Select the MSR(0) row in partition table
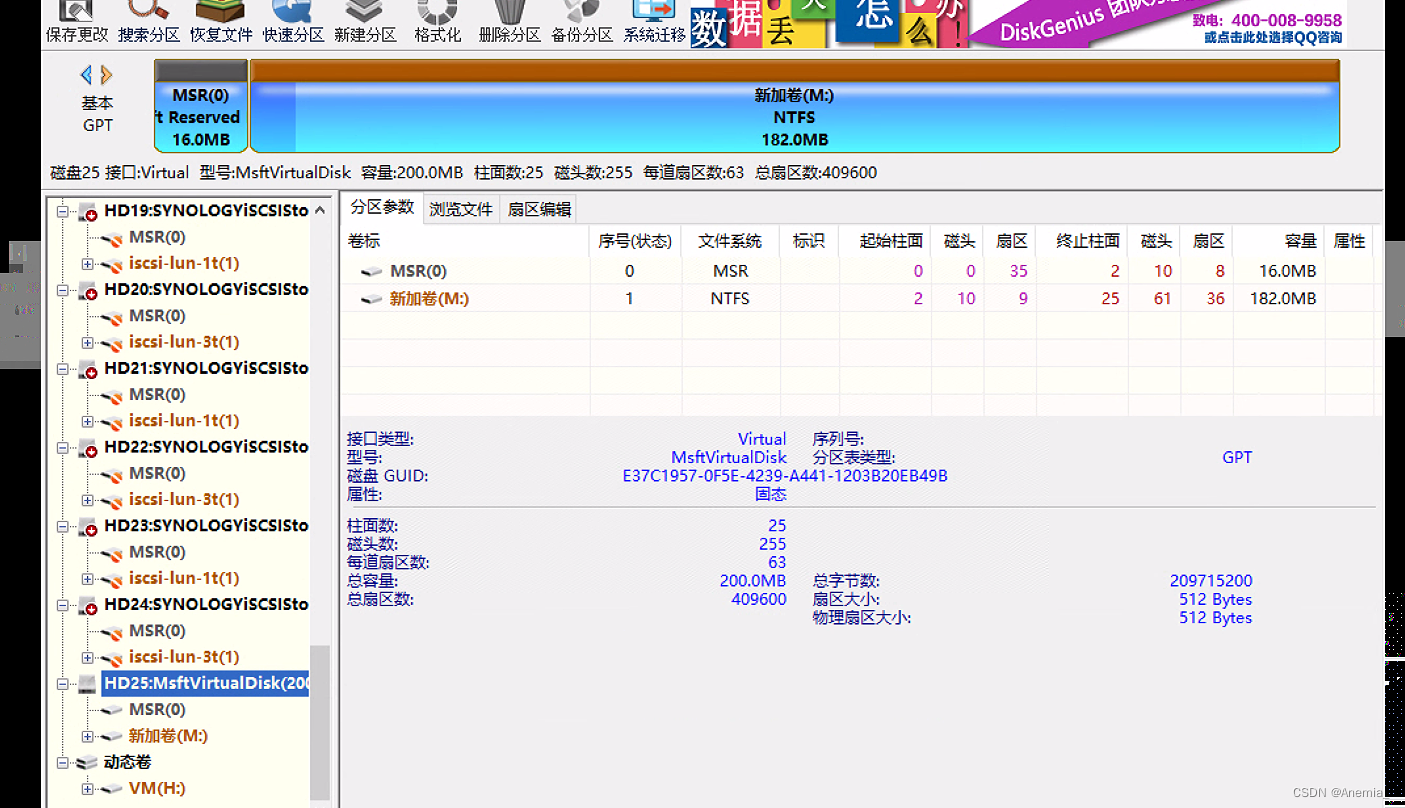 (x=857, y=271)
